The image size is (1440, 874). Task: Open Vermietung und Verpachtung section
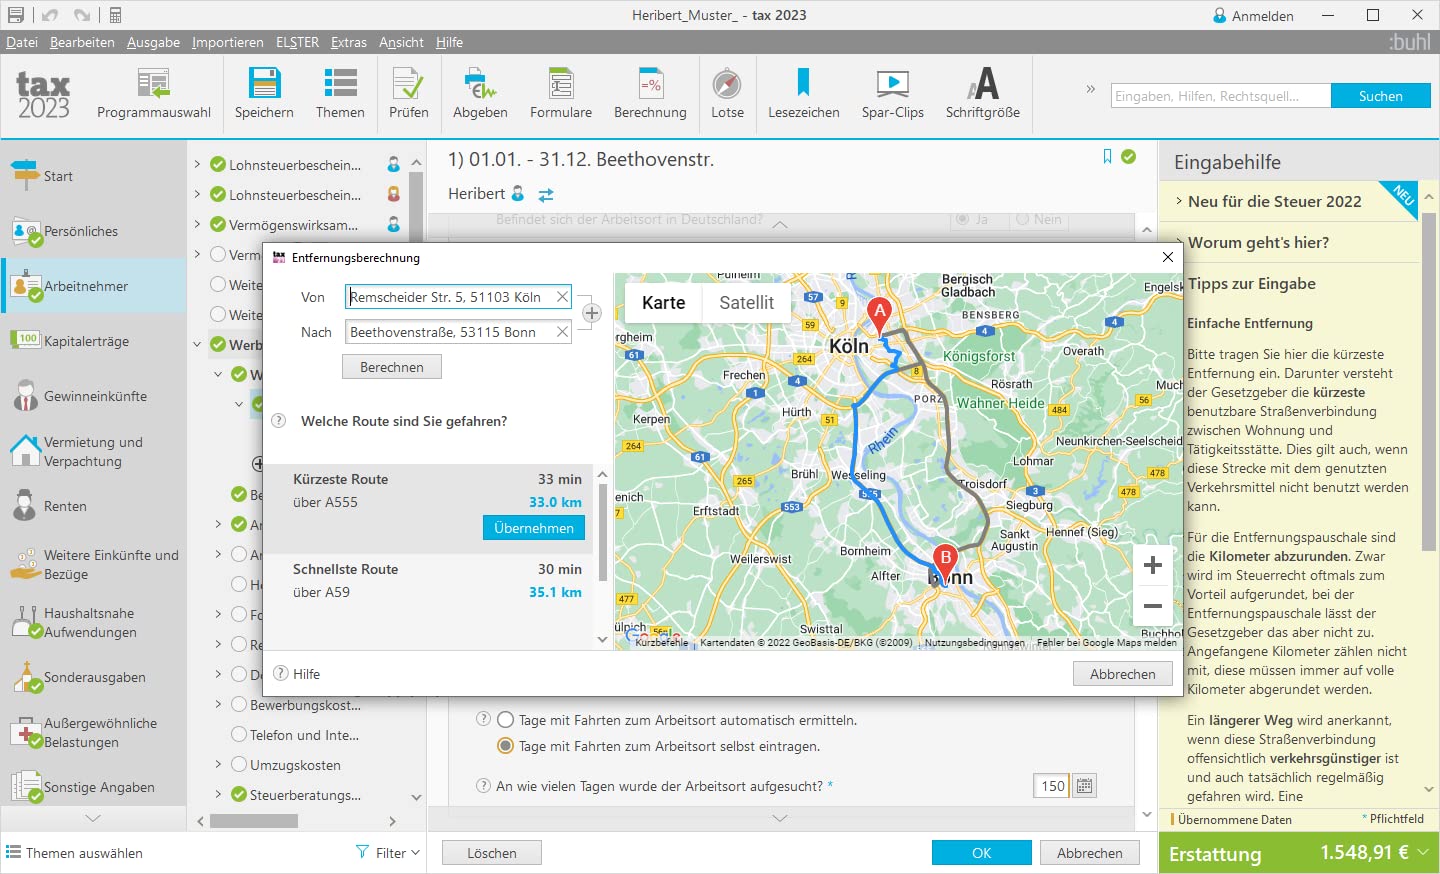coord(94,451)
